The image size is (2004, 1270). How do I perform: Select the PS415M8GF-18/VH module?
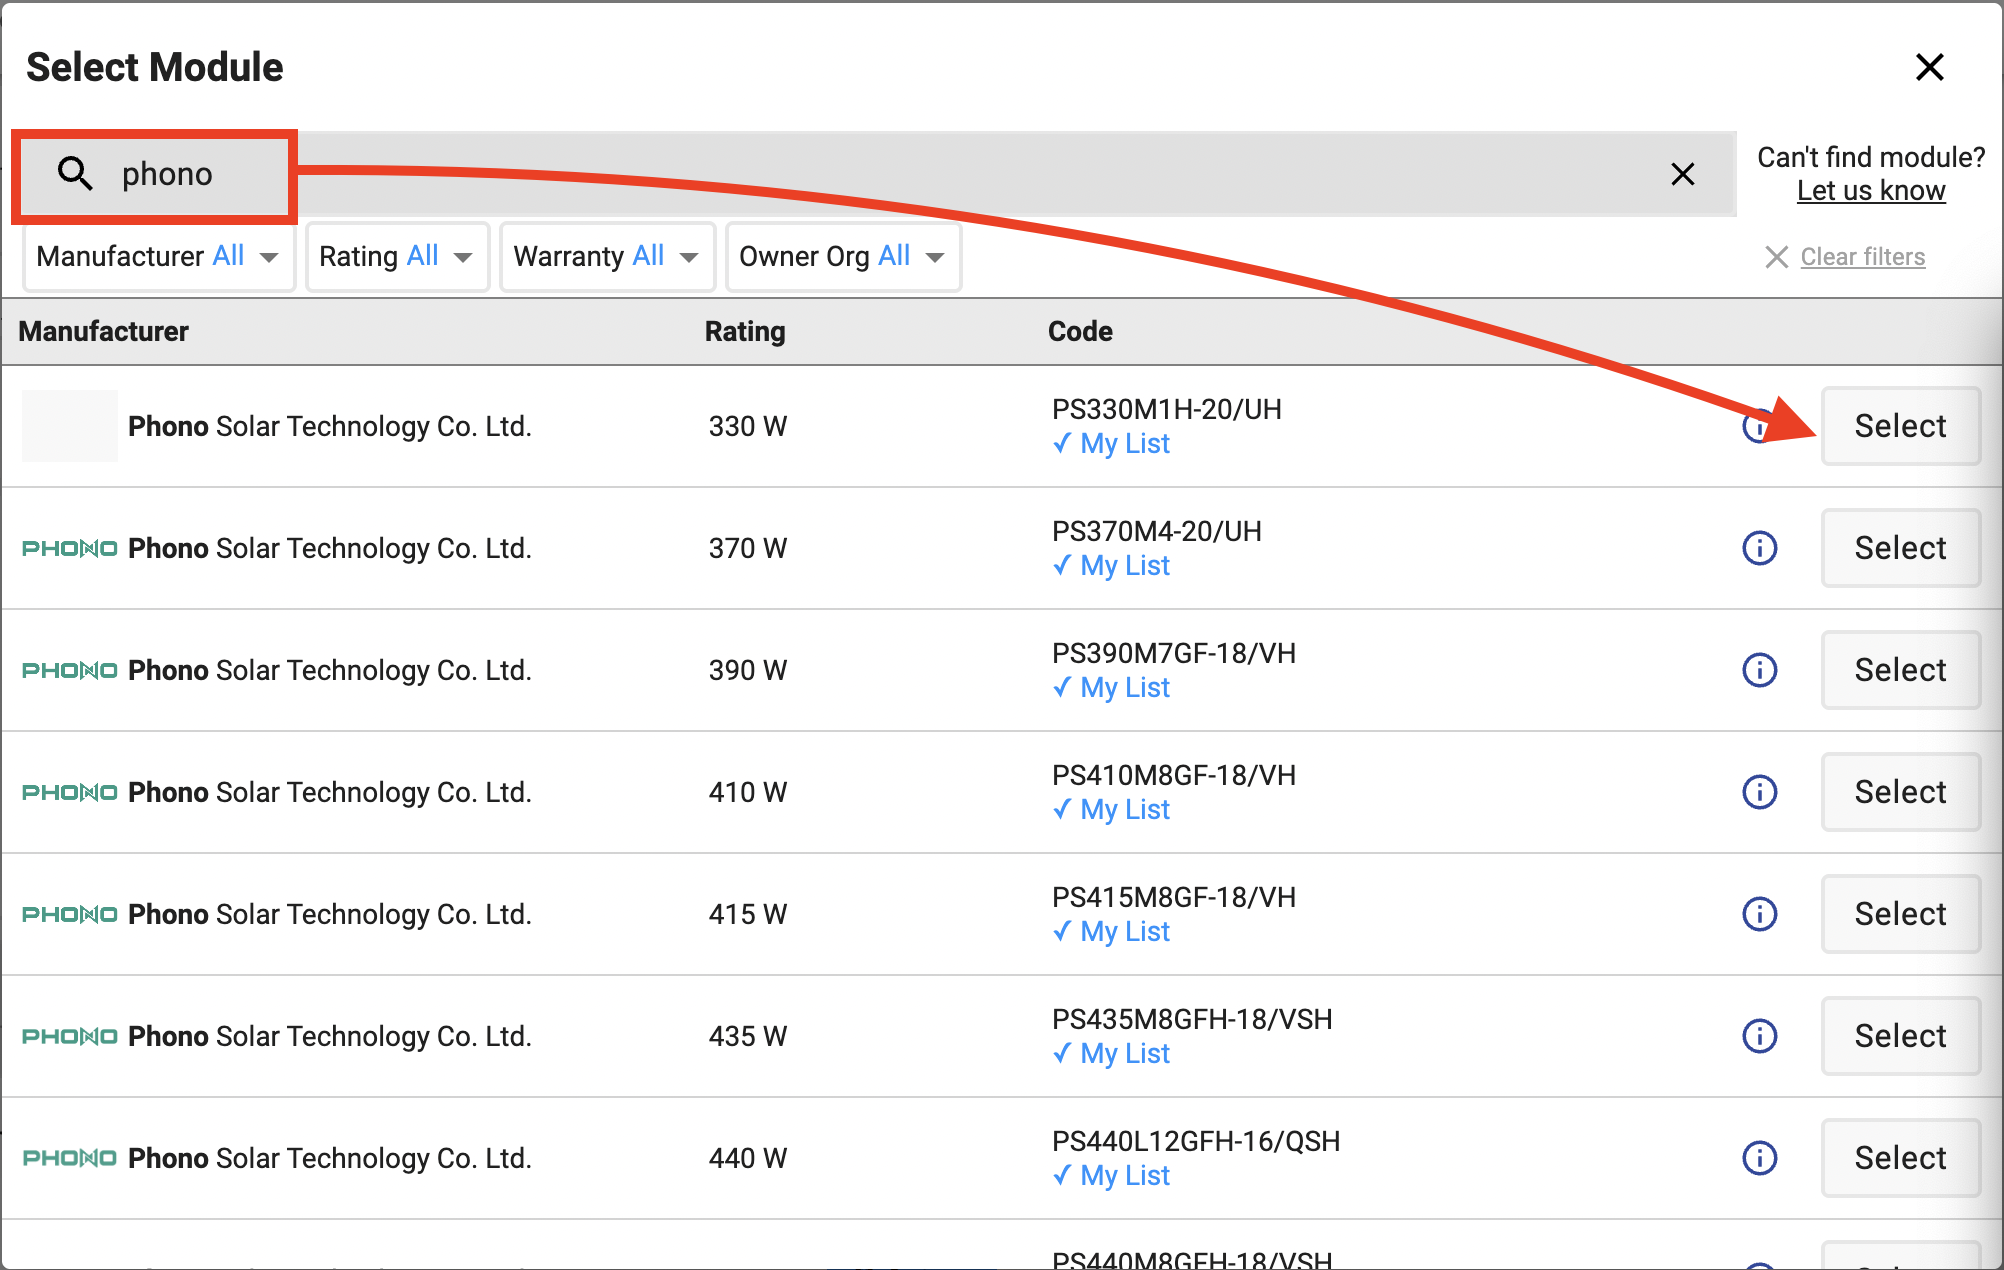tap(1900, 914)
